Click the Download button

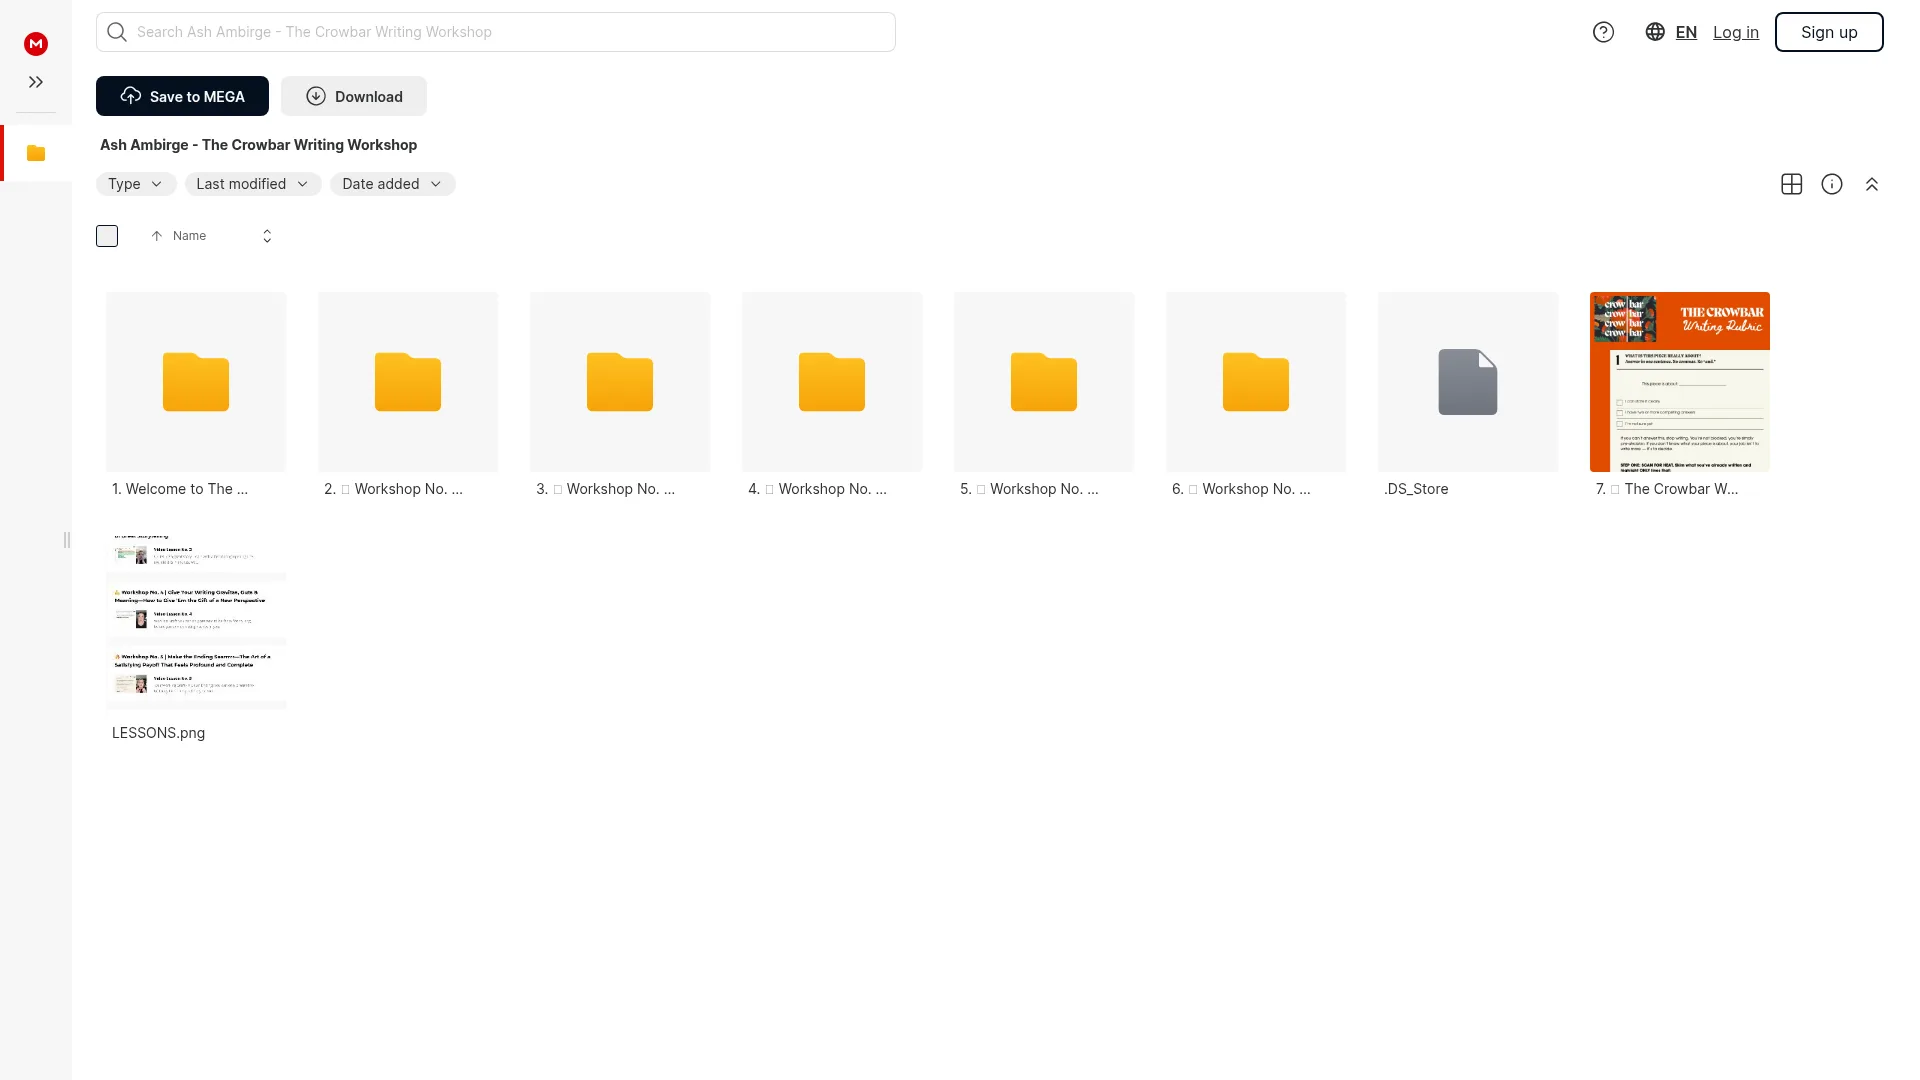pyautogui.click(x=354, y=96)
